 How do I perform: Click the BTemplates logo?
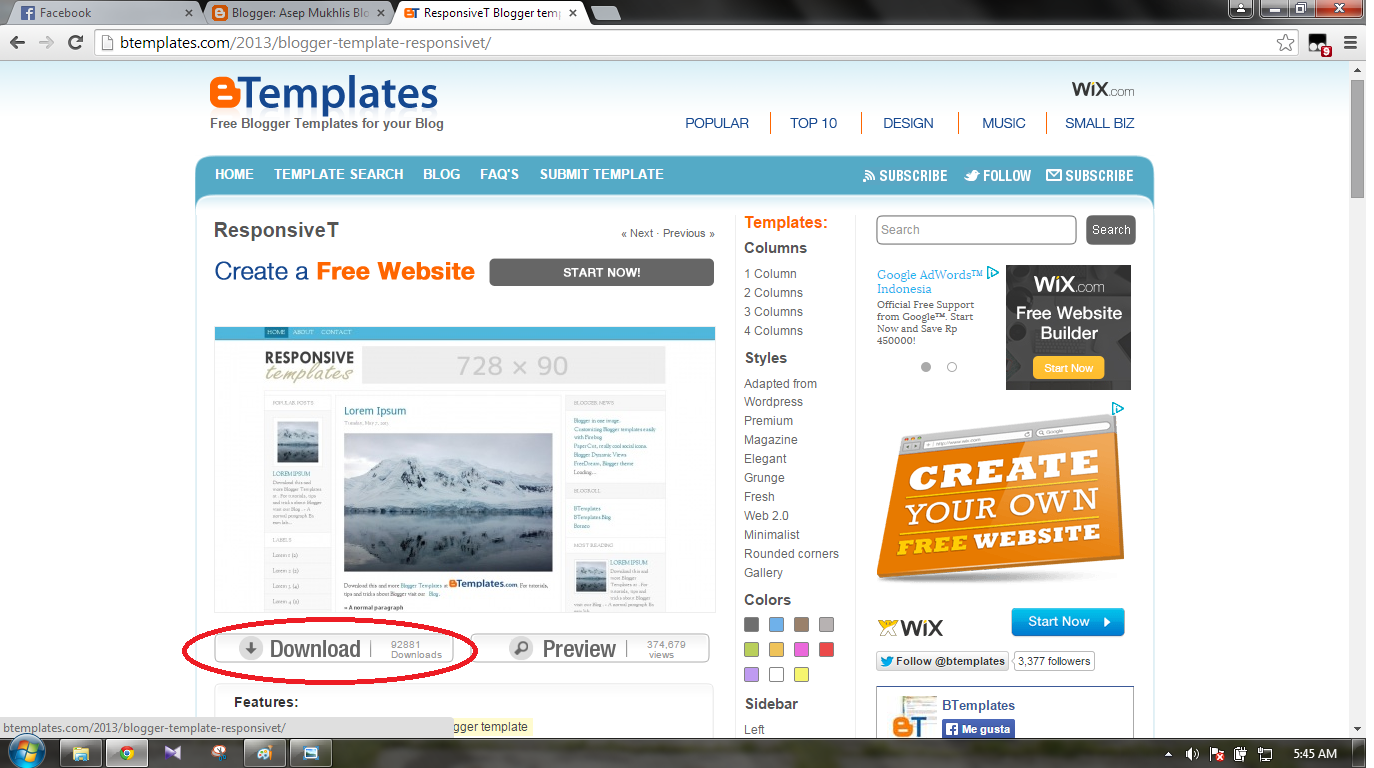[324, 95]
